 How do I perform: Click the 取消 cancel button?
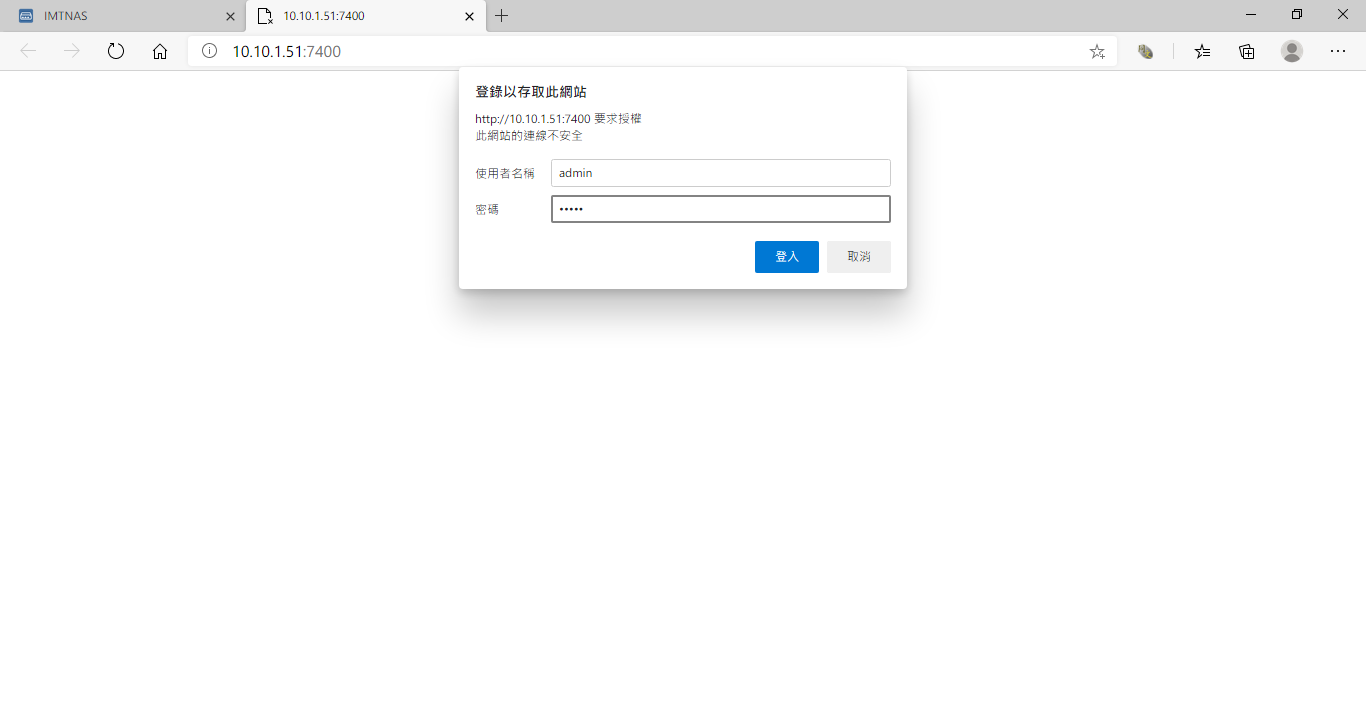coord(859,257)
